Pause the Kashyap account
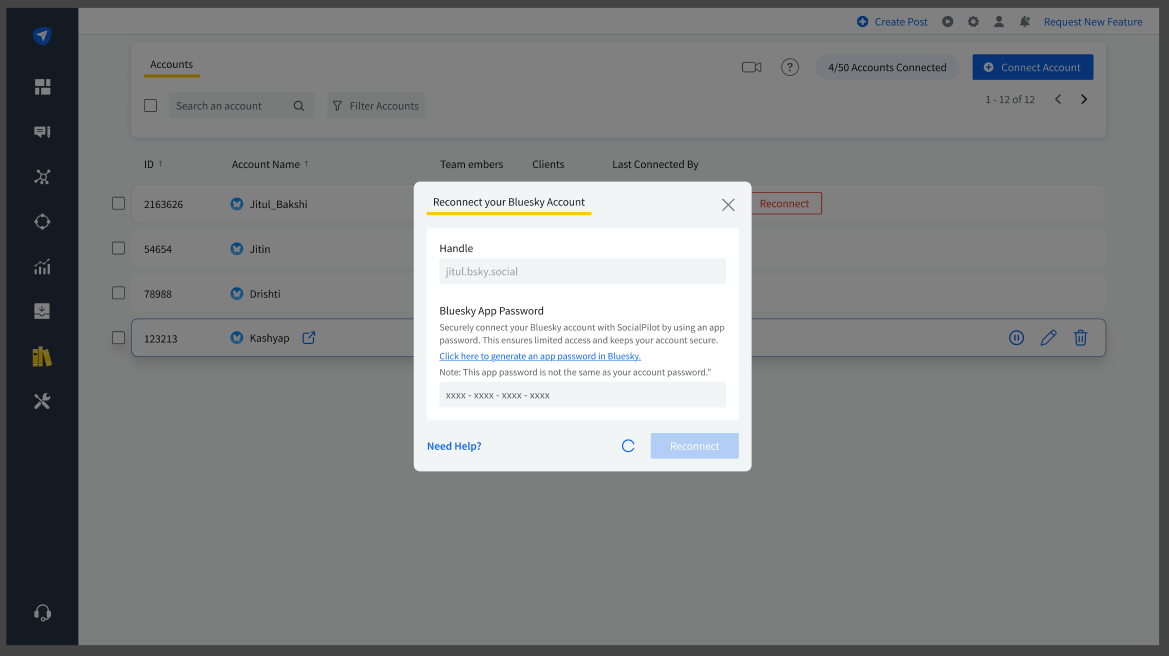 (x=1016, y=338)
